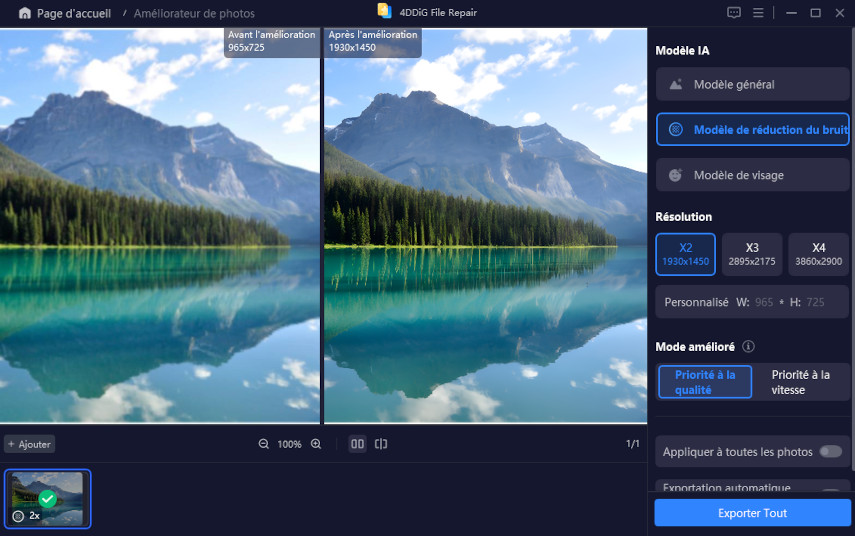The height and width of the screenshot is (536, 855).
Task: Switch to side-by-side comparison view icon
Action: point(357,444)
